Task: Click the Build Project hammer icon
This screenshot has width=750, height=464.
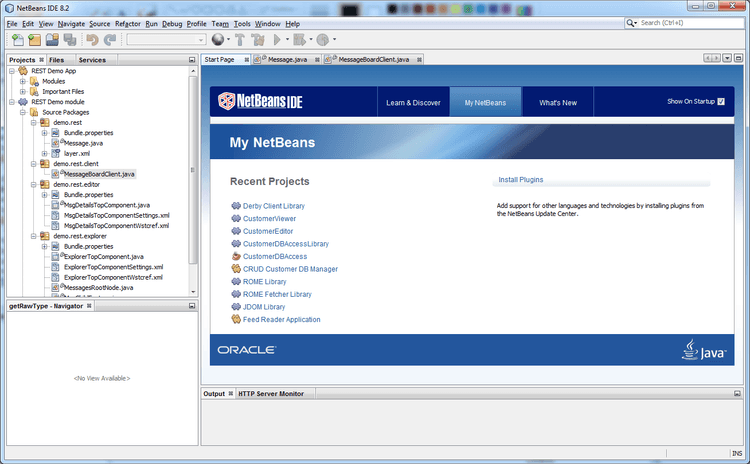Action: (x=240, y=40)
